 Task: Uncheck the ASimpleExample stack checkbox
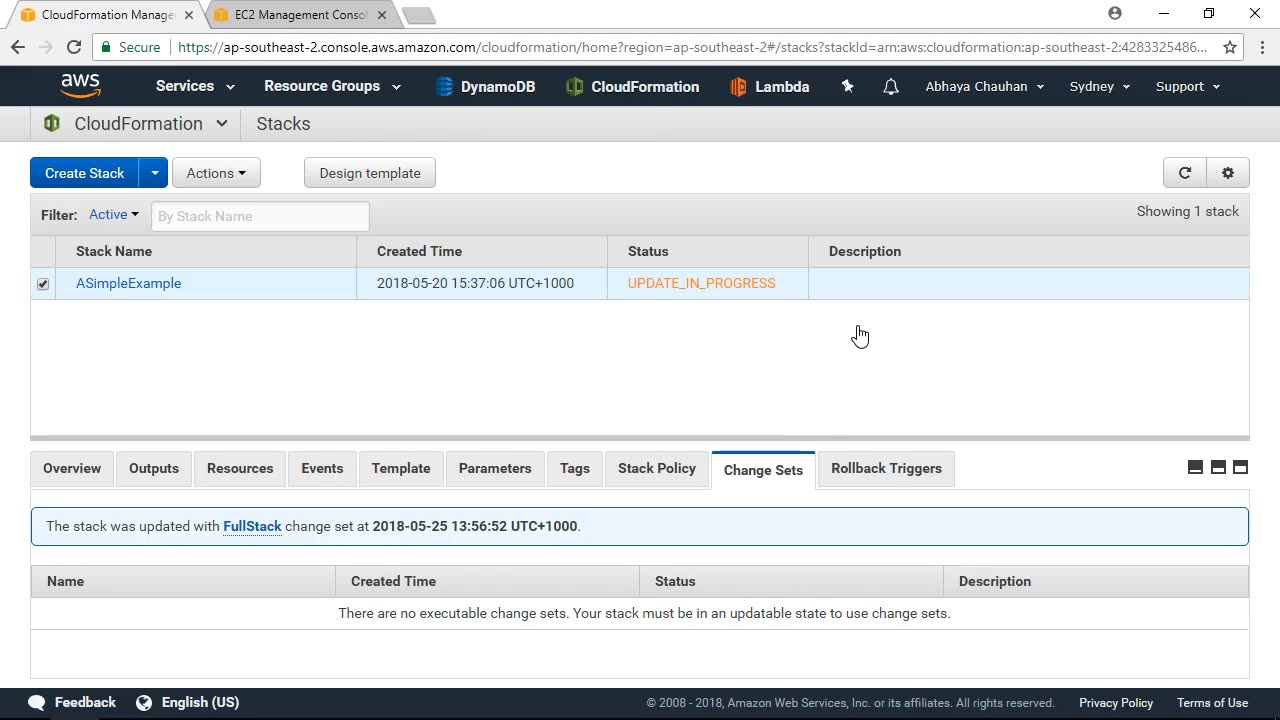(43, 284)
